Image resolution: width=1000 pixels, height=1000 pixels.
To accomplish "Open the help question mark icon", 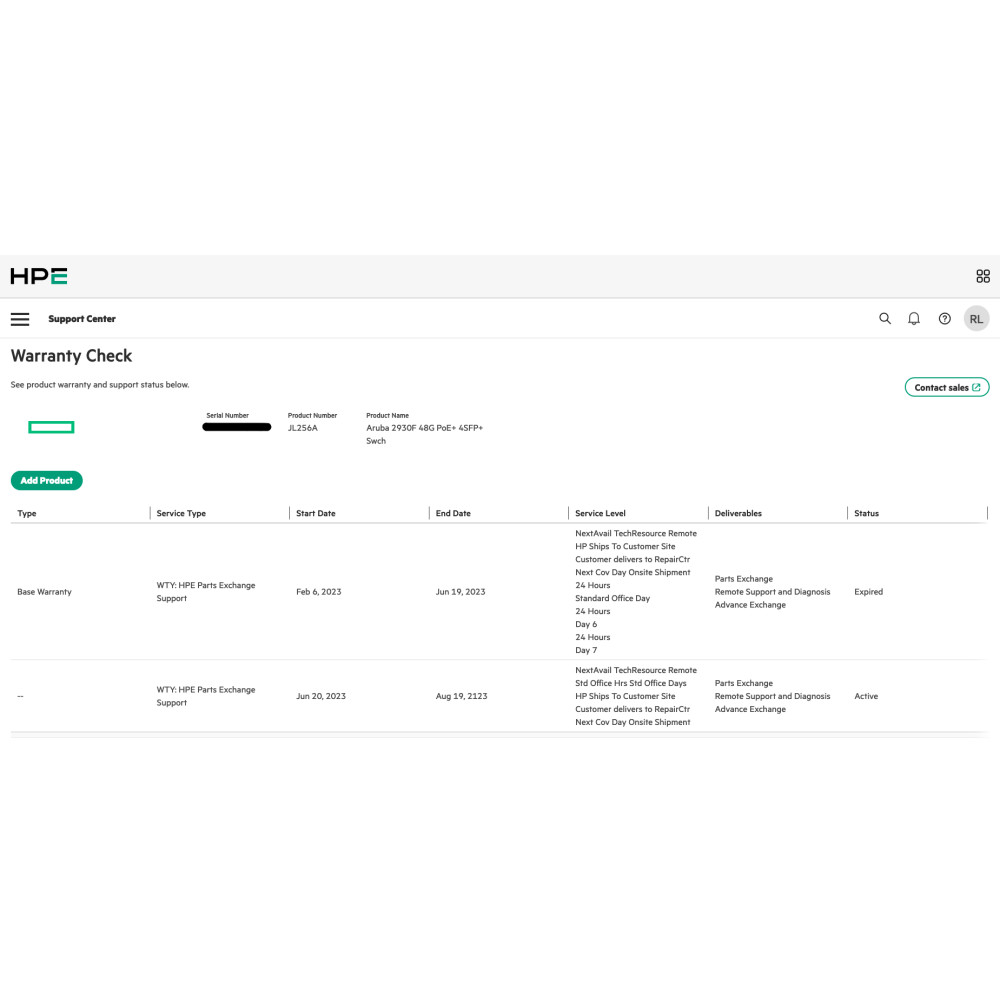I will coord(944,318).
